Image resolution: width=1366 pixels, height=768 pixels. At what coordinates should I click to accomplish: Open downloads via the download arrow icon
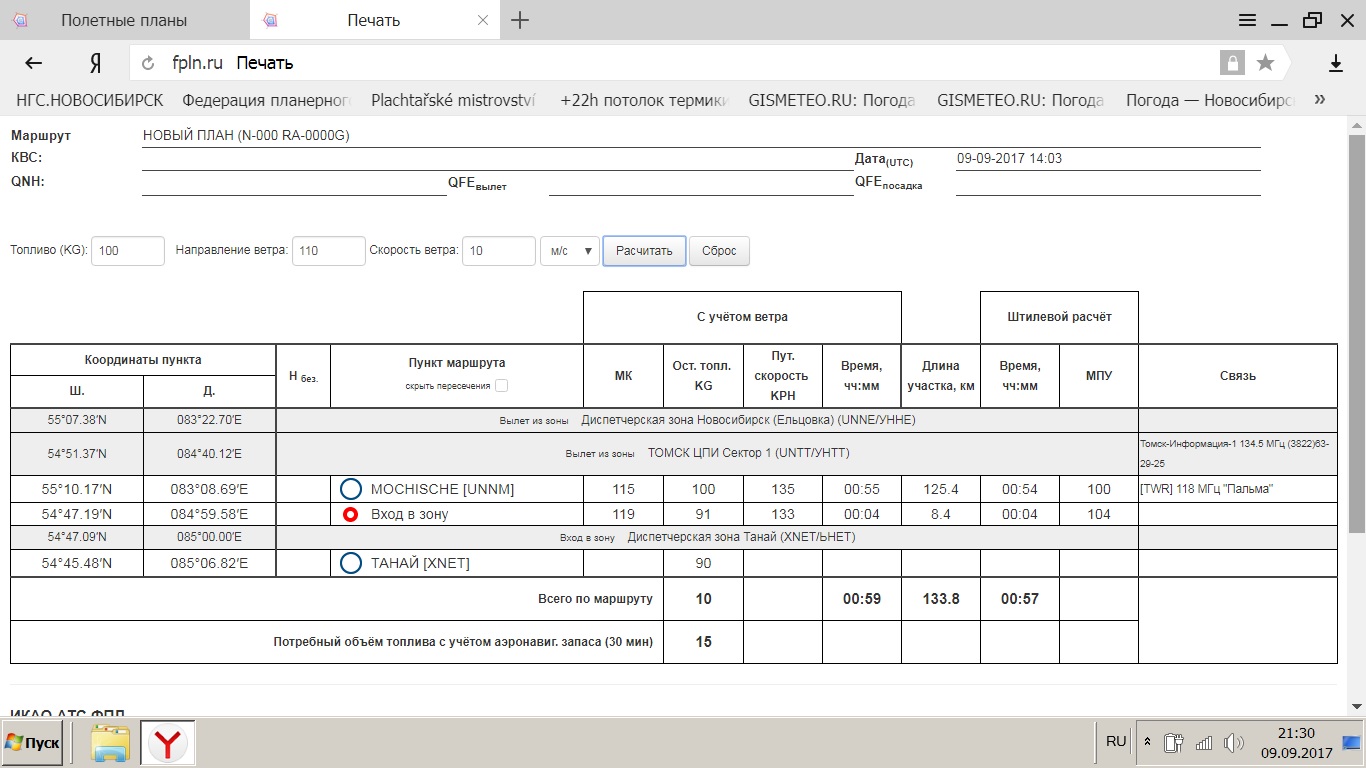click(x=1335, y=63)
